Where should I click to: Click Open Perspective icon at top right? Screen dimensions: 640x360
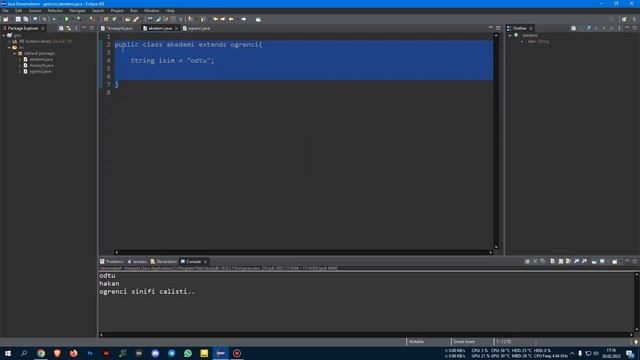point(624,19)
